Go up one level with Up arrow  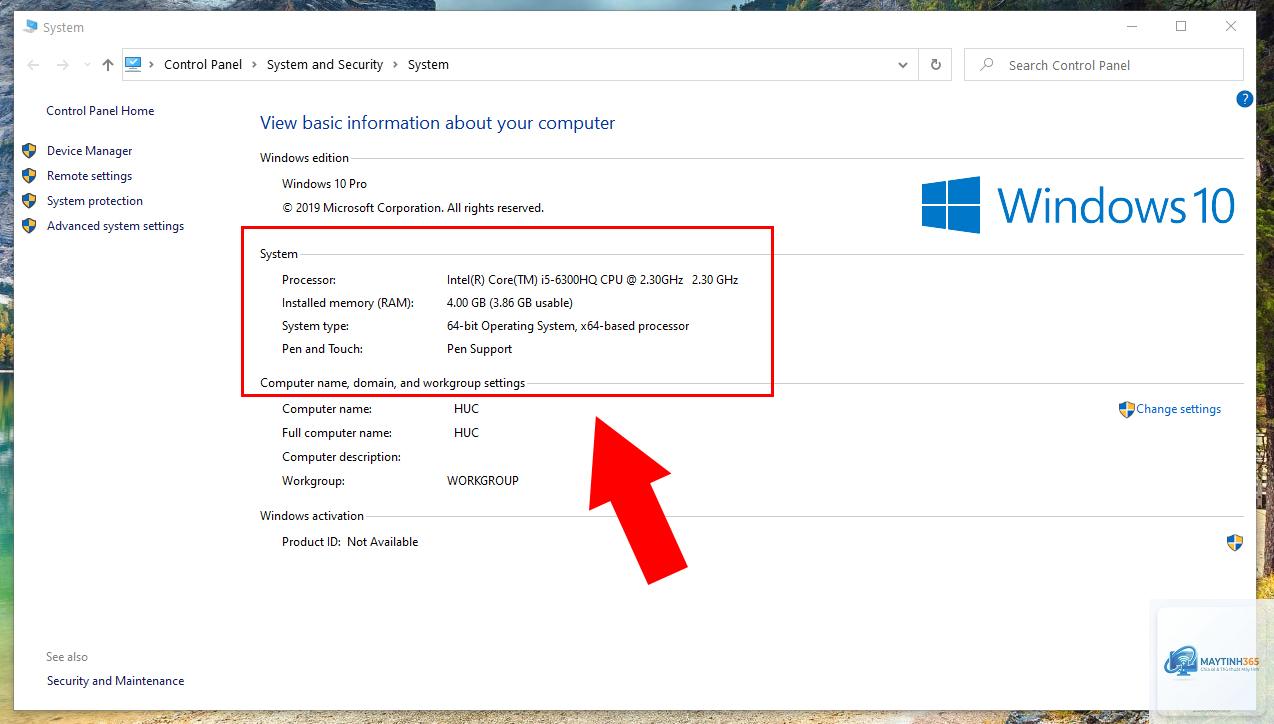108,65
